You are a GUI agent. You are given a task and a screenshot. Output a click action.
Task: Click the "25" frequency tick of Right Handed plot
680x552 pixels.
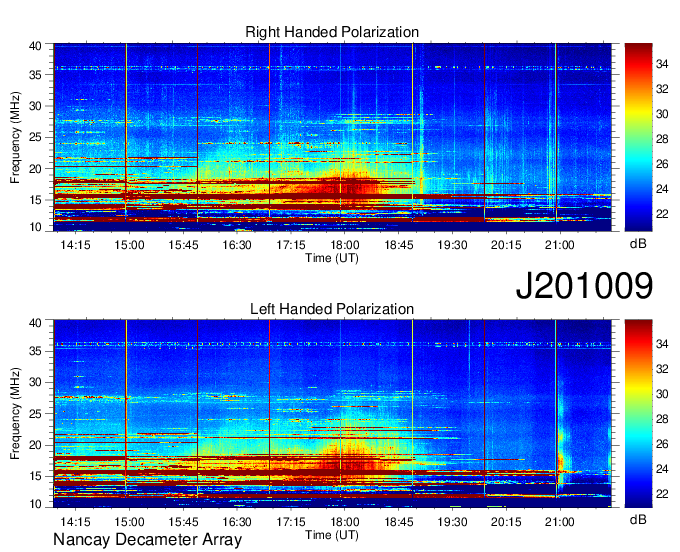coord(35,138)
